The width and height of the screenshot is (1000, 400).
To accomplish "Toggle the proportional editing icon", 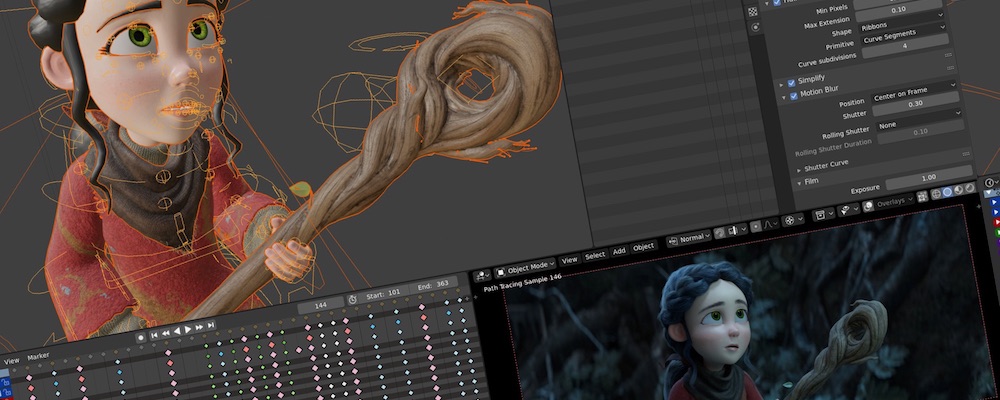I will click(756, 226).
